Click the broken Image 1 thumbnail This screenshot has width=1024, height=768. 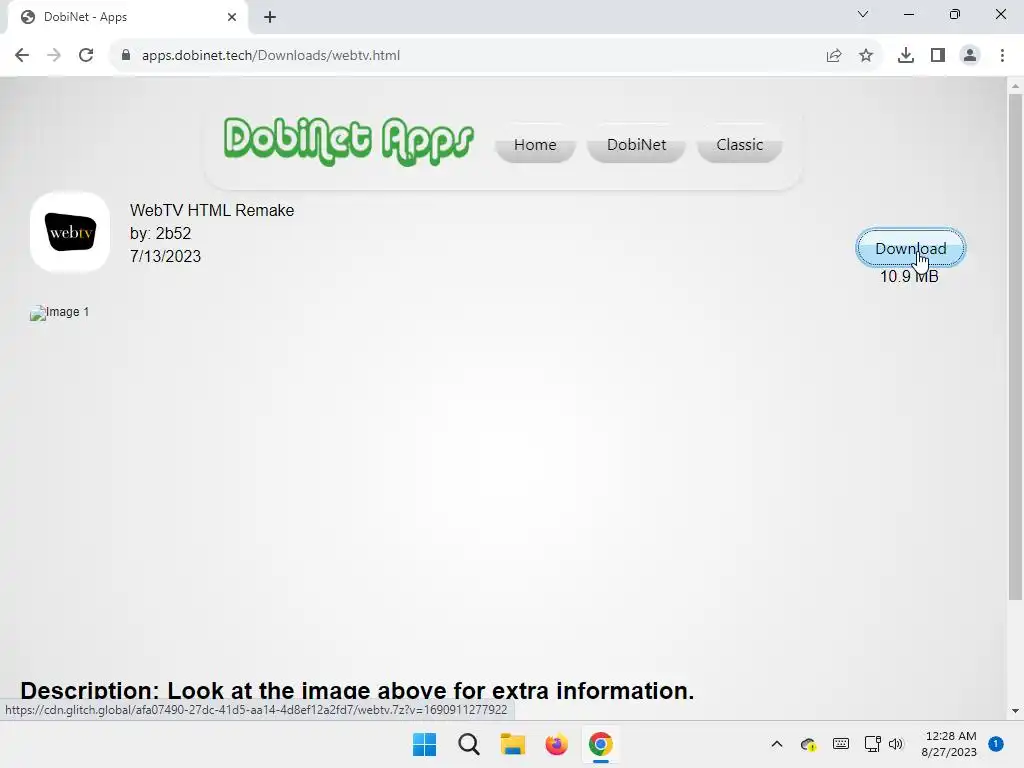pyautogui.click(x=59, y=312)
